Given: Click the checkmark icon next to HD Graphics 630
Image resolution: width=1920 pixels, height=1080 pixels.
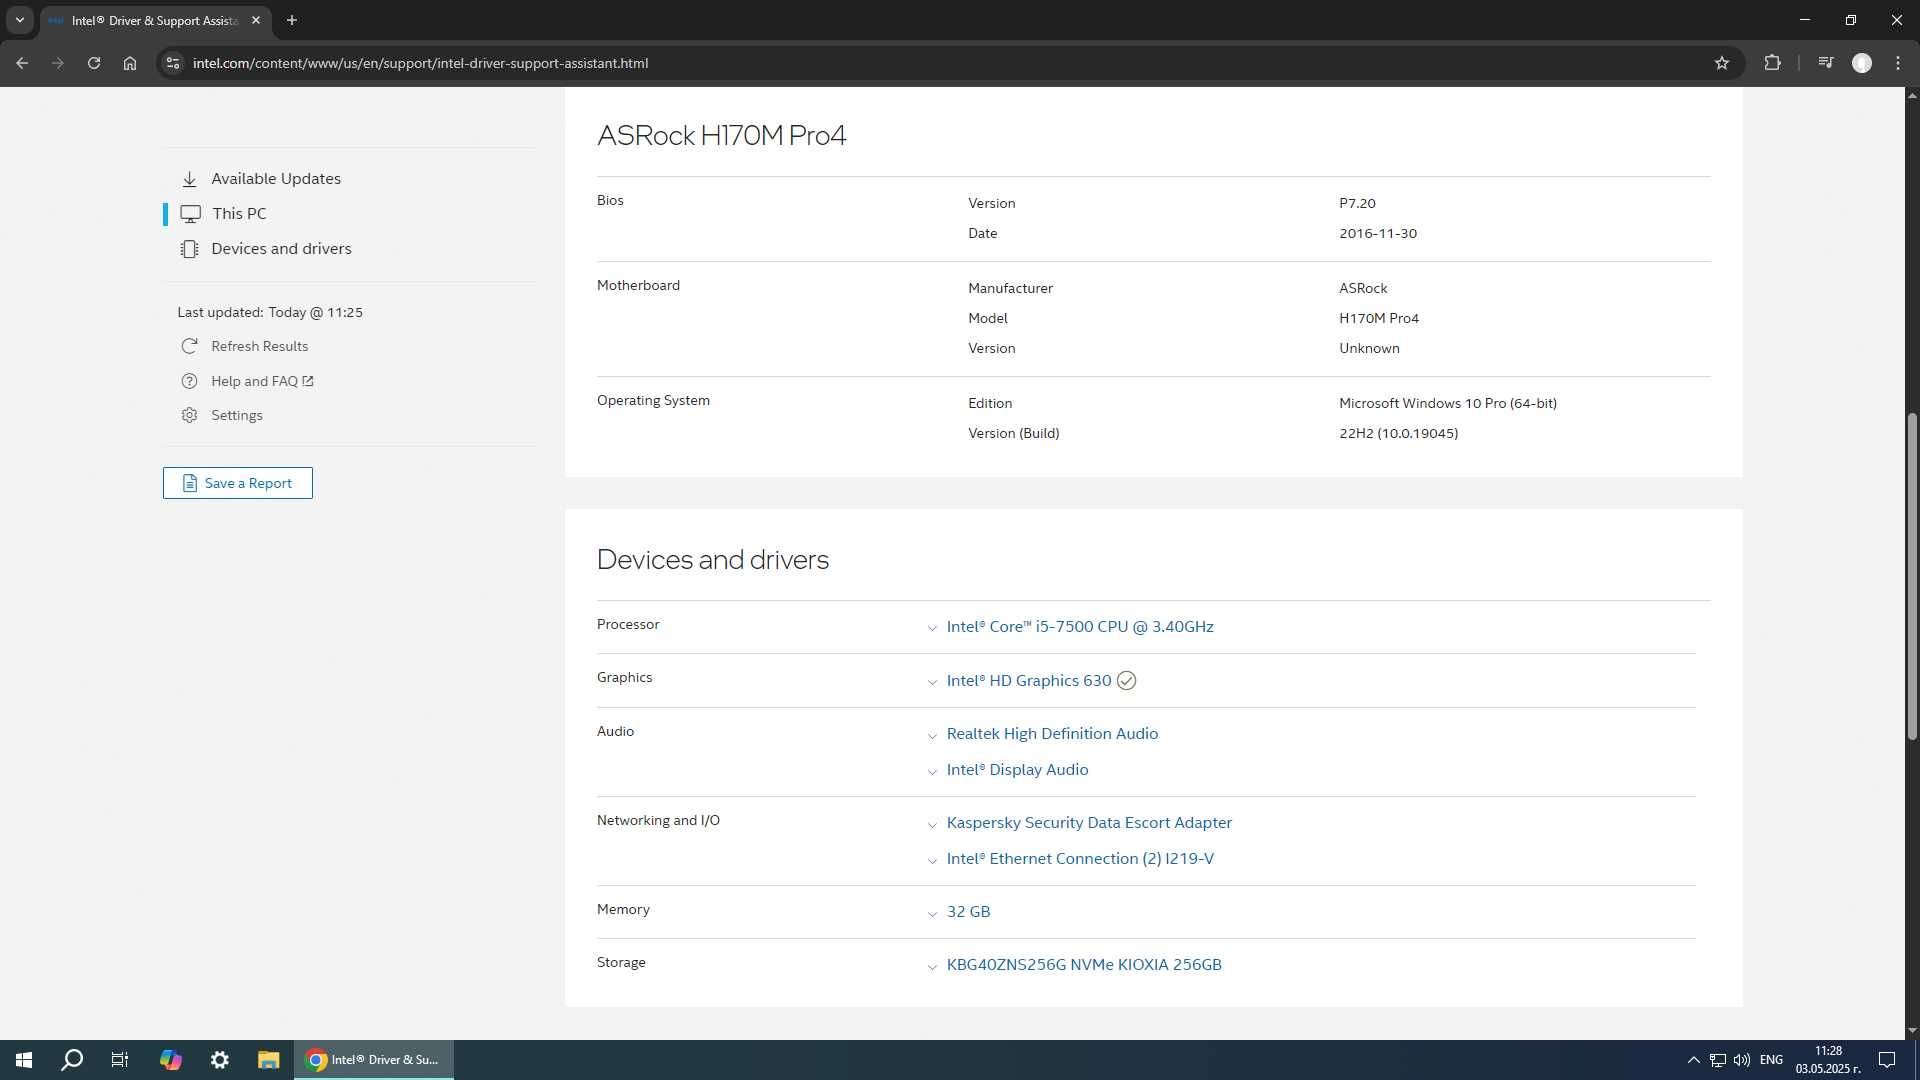Looking at the screenshot, I should coord(1126,680).
